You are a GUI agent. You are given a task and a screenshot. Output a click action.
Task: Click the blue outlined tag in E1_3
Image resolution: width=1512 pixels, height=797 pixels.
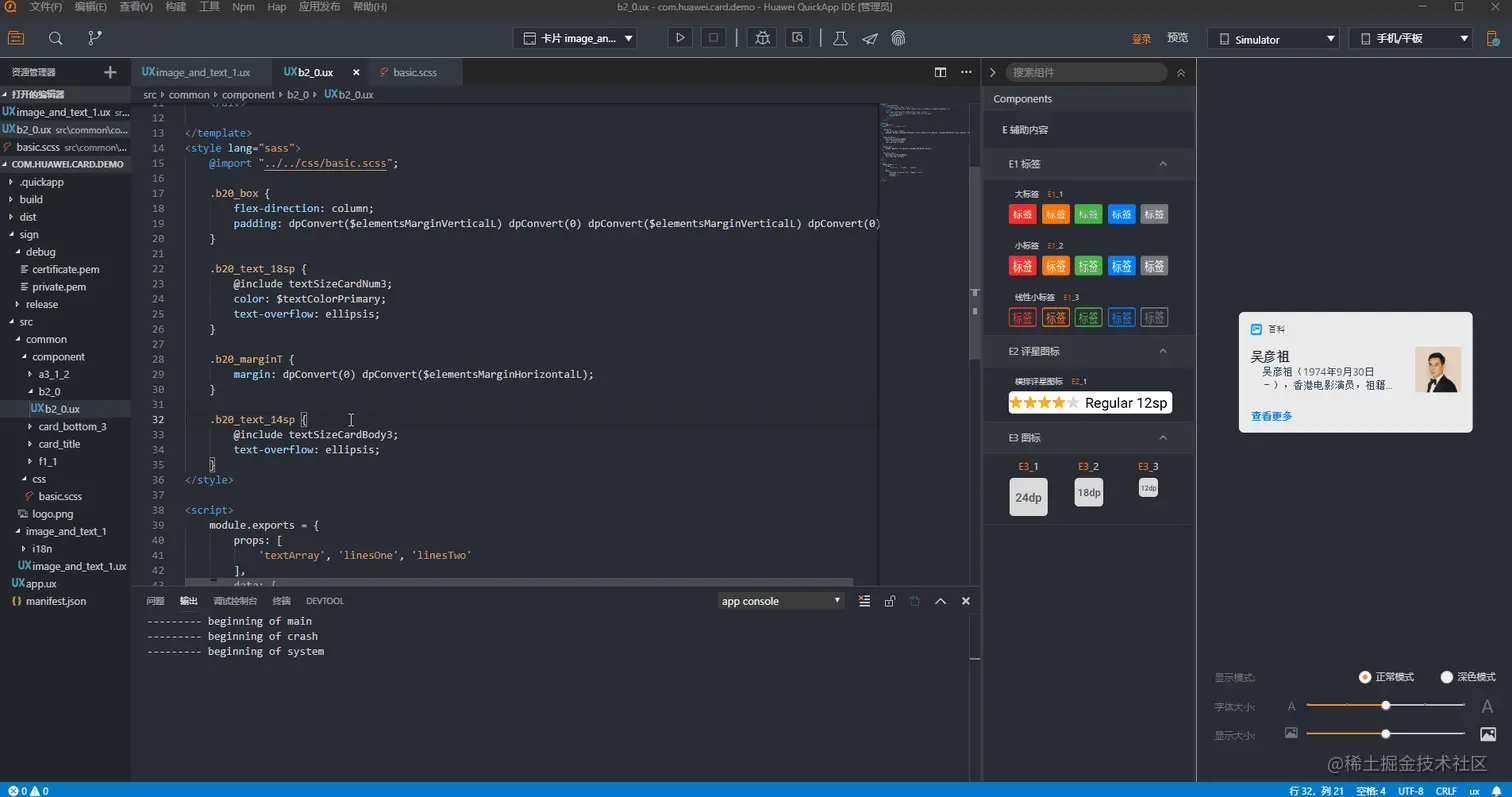pos(1122,318)
